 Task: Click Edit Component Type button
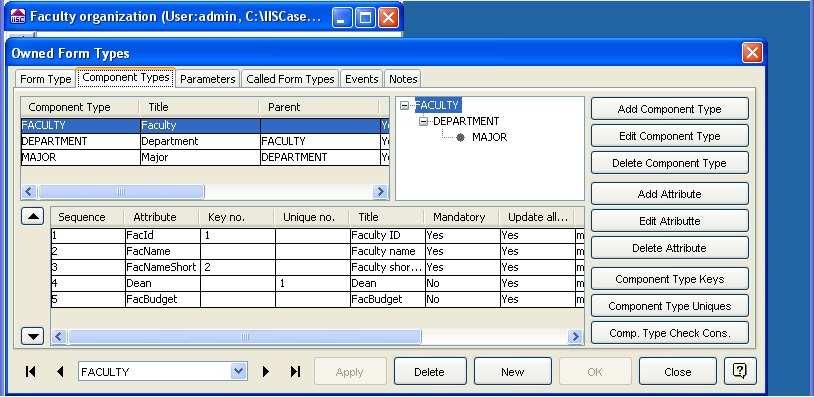click(670, 136)
